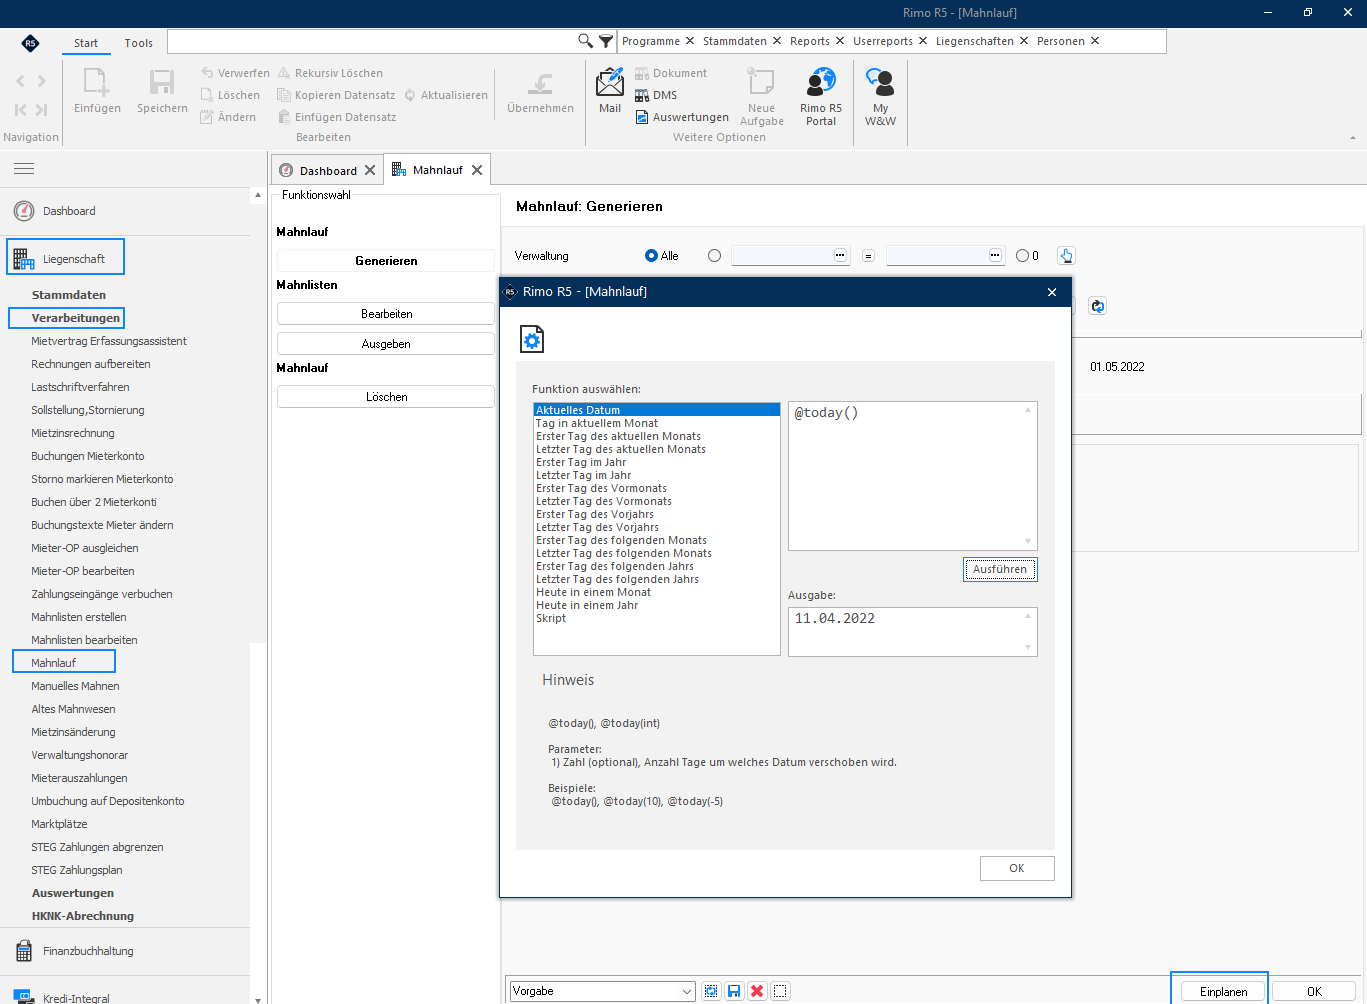Open Mietzinsrechnung in sidebar
This screenshot has width=1367, height=1004.
point(73,433)
